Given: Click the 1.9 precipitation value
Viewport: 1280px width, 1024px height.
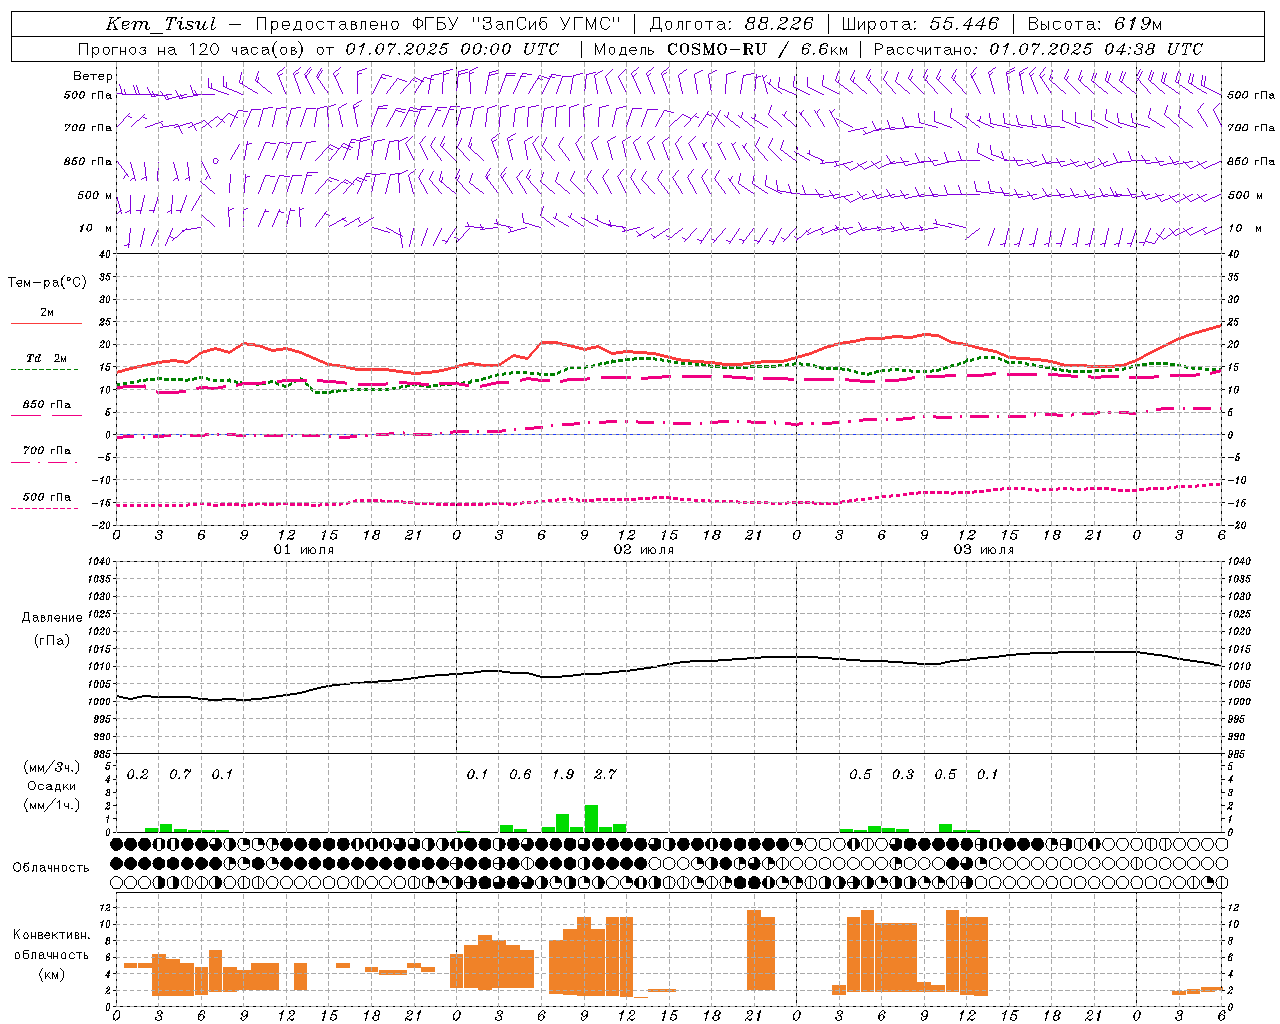Looking at the screenshot, I should pyautogui.click(x=563, y=774).
